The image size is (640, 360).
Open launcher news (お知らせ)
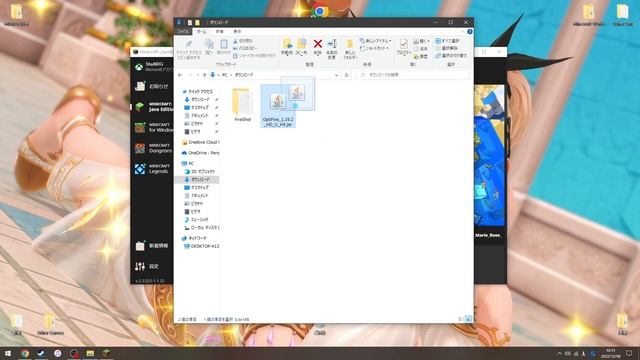(x=152, y=86)
